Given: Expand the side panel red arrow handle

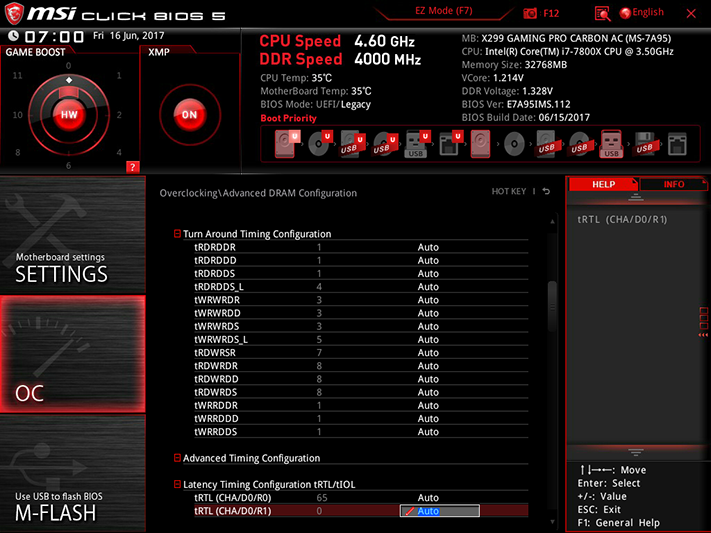Looking at the screenshot, I should (703, 322).
